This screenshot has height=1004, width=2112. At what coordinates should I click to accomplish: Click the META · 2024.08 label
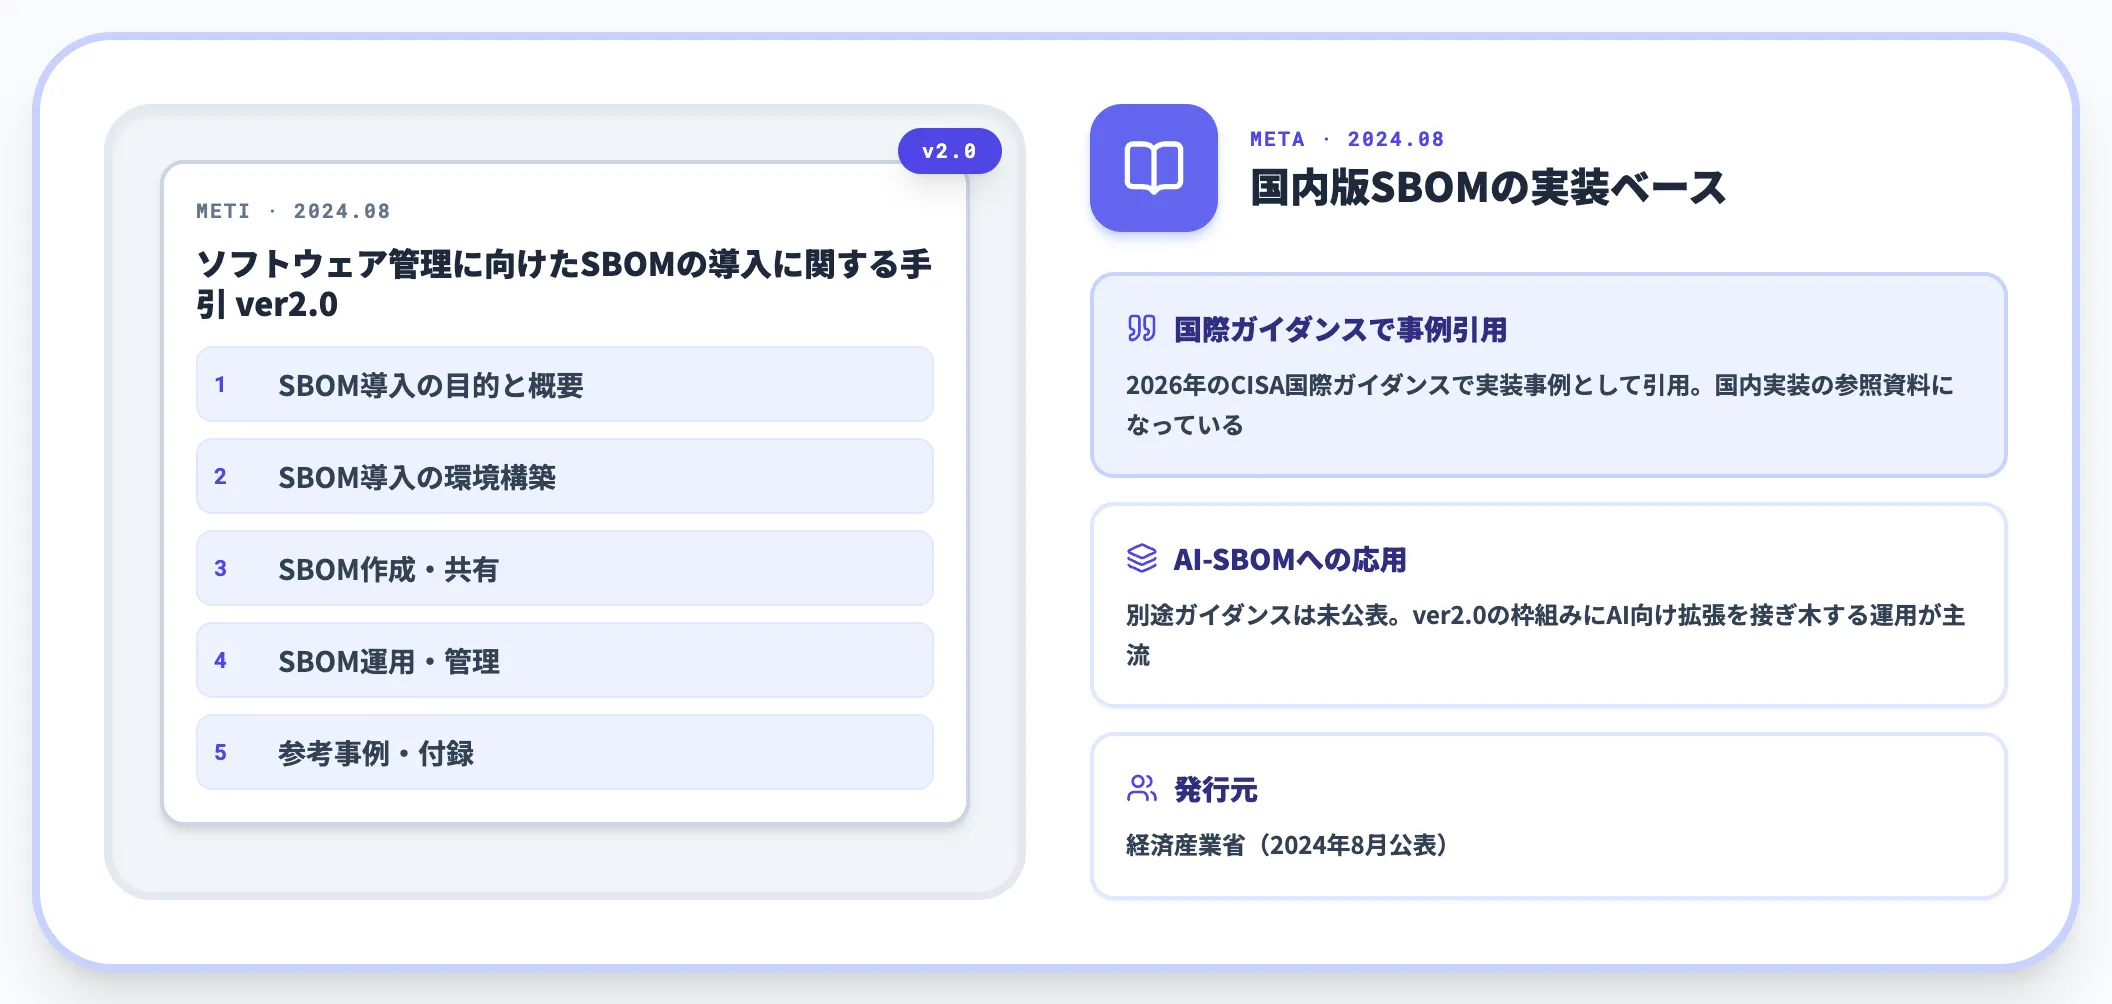tap(1347, 139)
